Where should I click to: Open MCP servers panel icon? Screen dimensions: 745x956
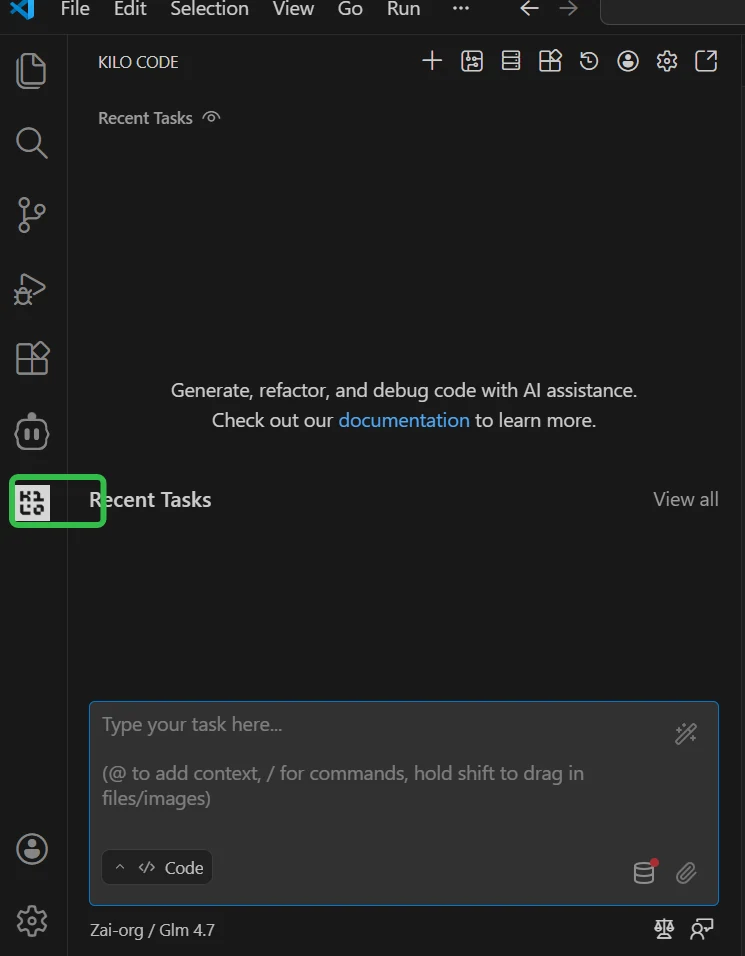click(x=511, y=61)
